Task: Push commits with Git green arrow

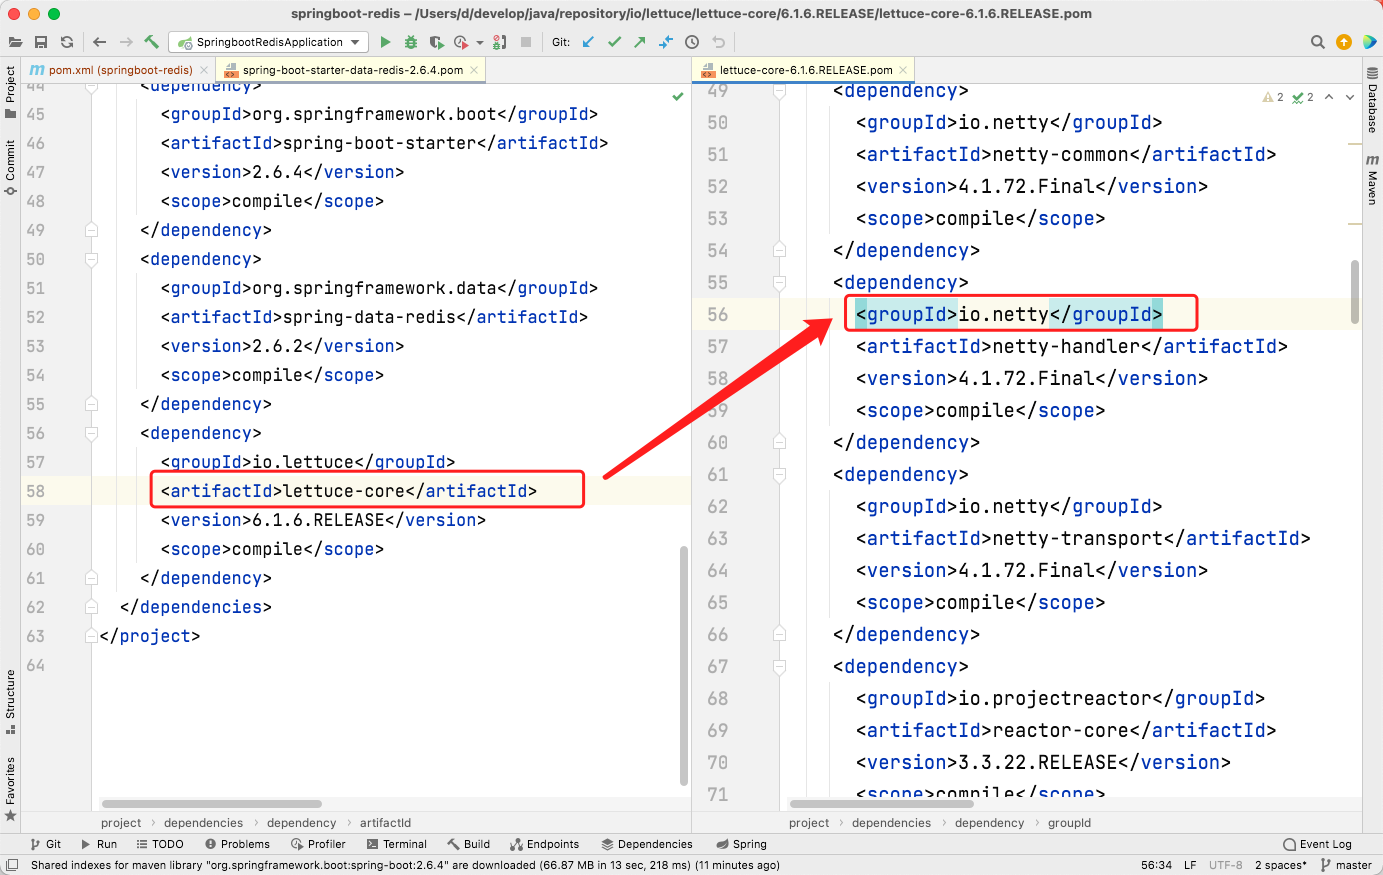Action: [x=640, y=42]
